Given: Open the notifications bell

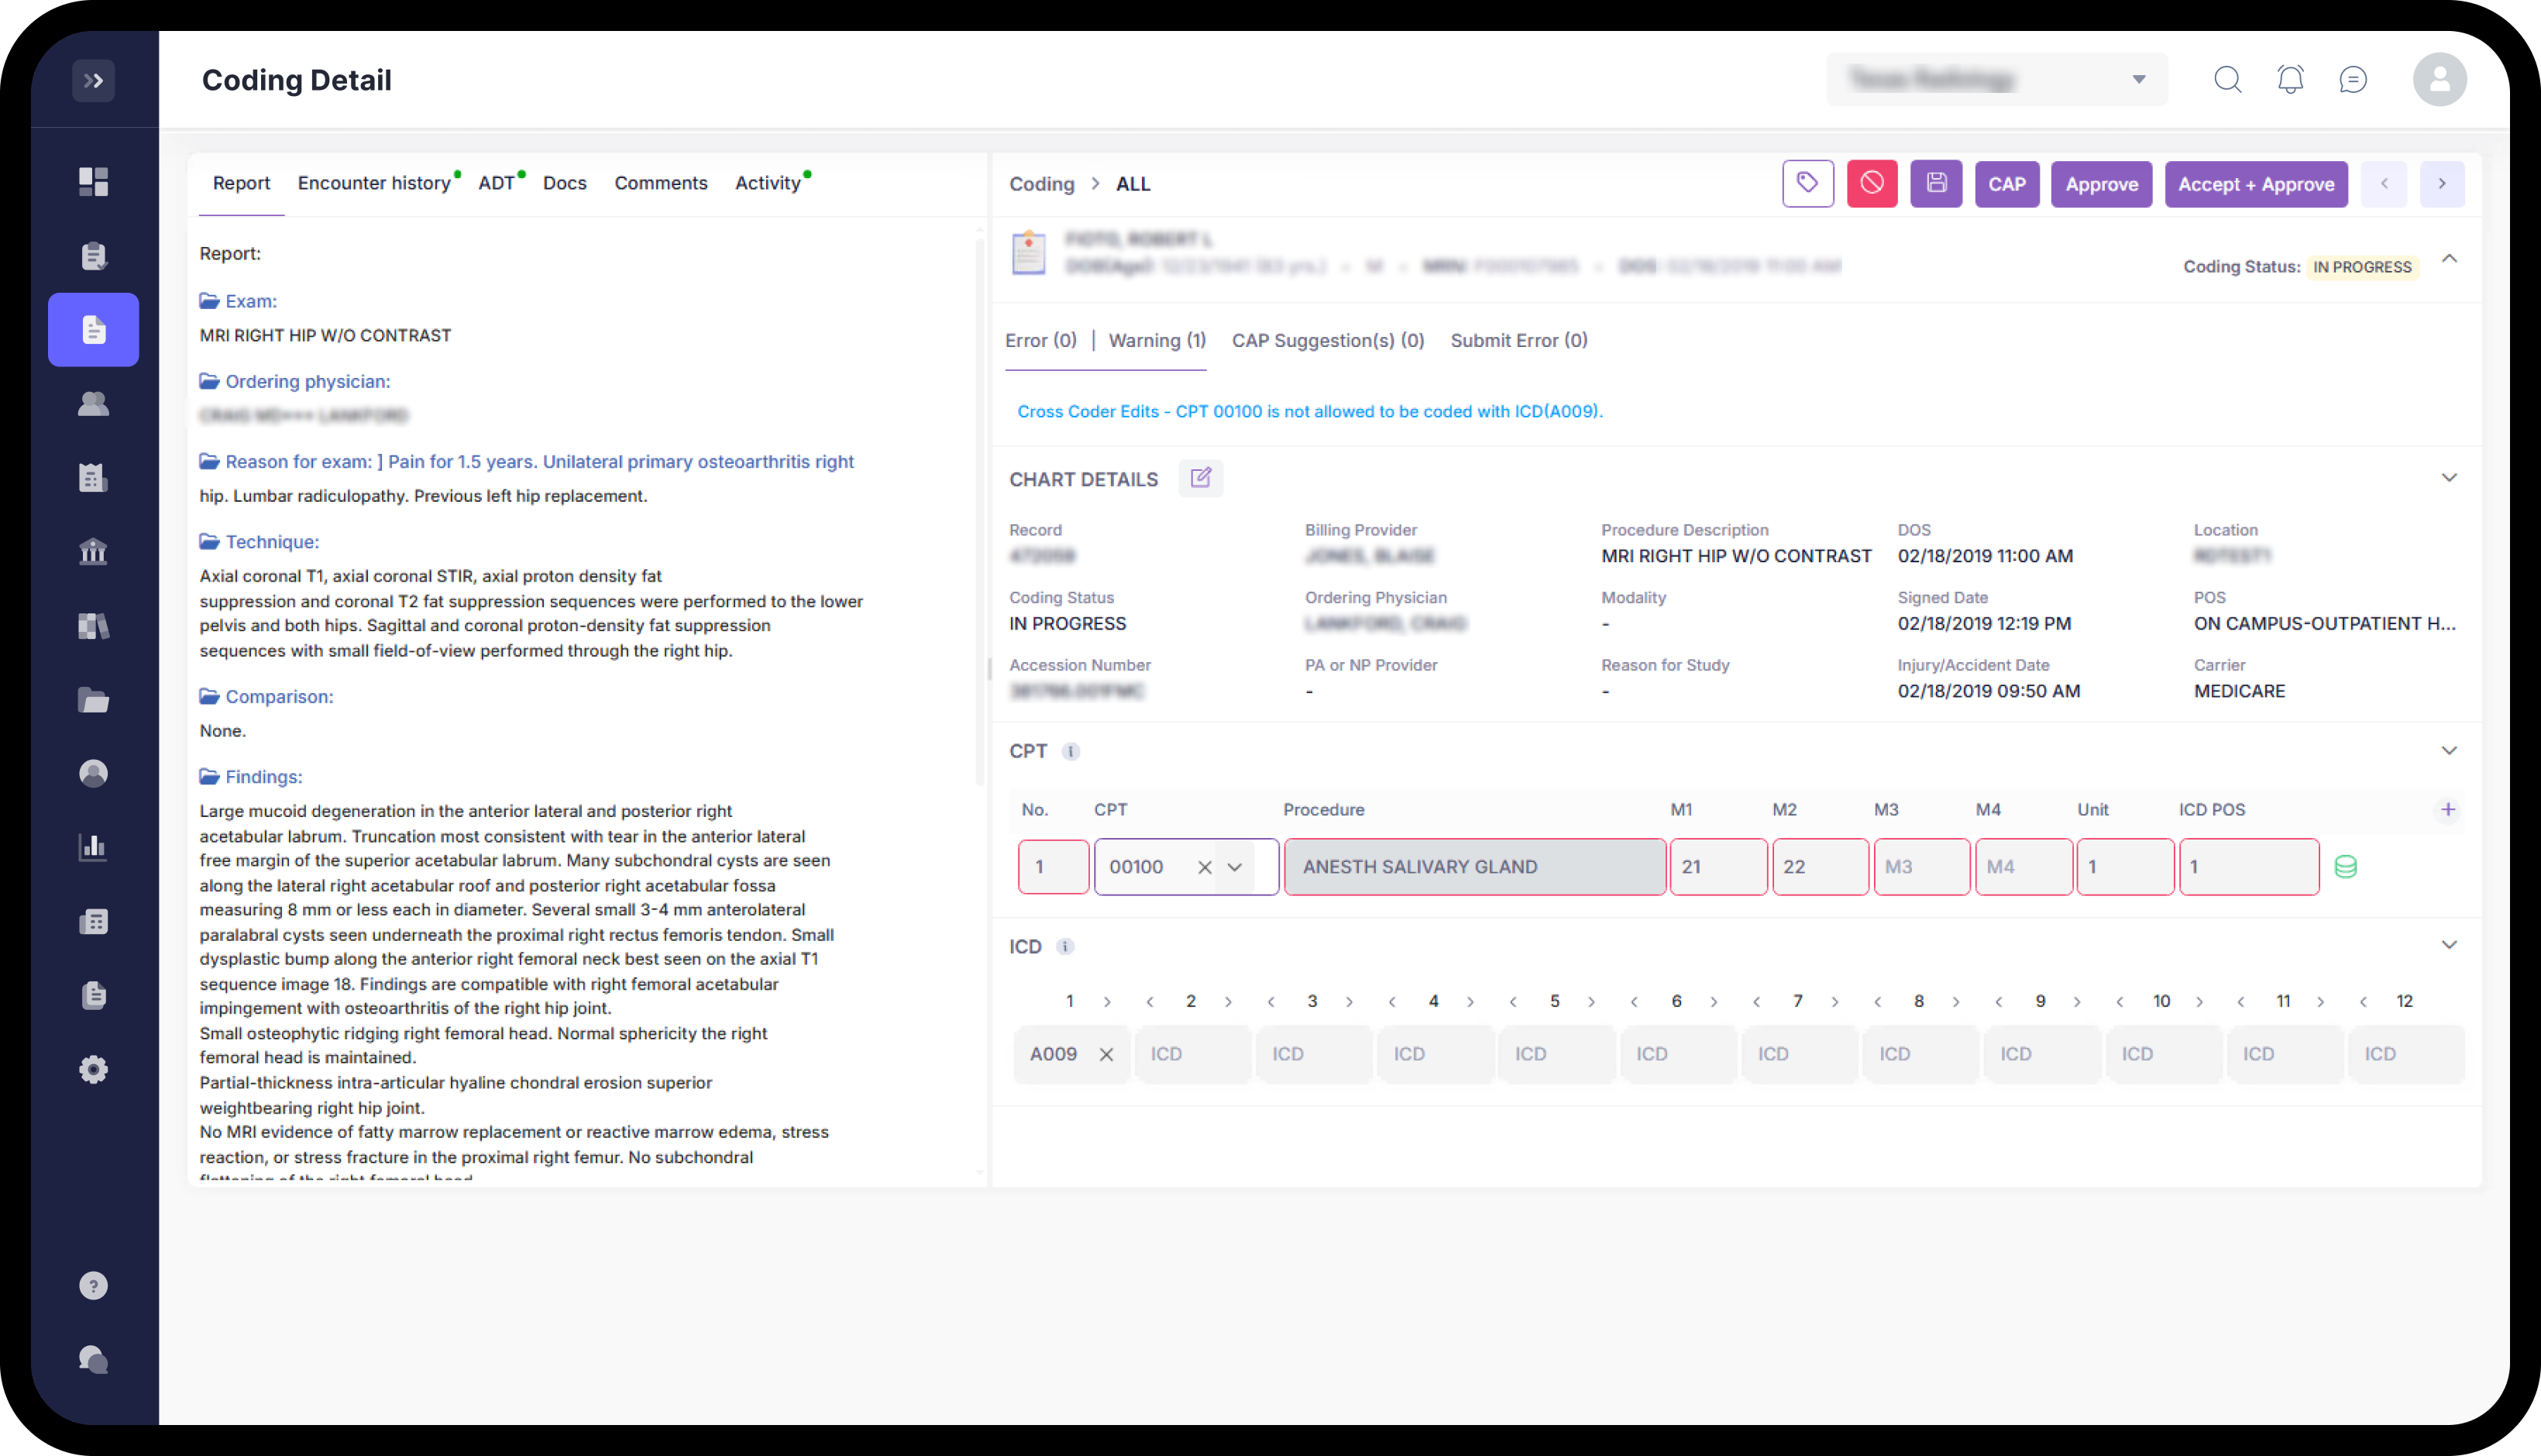Looking at the screenshot, I should pos(2290,79).
